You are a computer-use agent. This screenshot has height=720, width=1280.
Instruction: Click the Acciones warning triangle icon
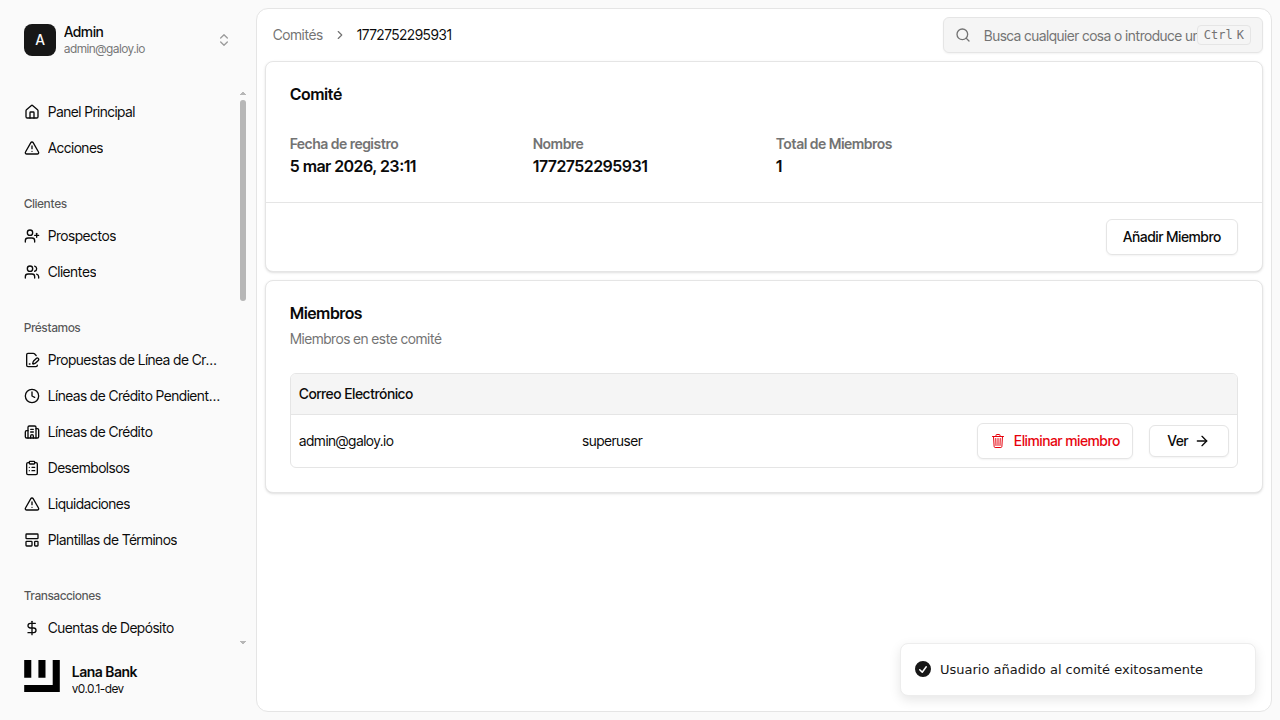point(32,148)
